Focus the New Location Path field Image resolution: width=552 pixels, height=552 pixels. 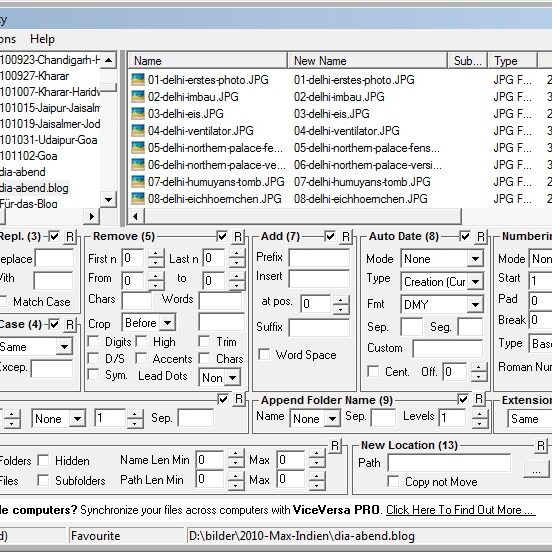coord(449,463)
